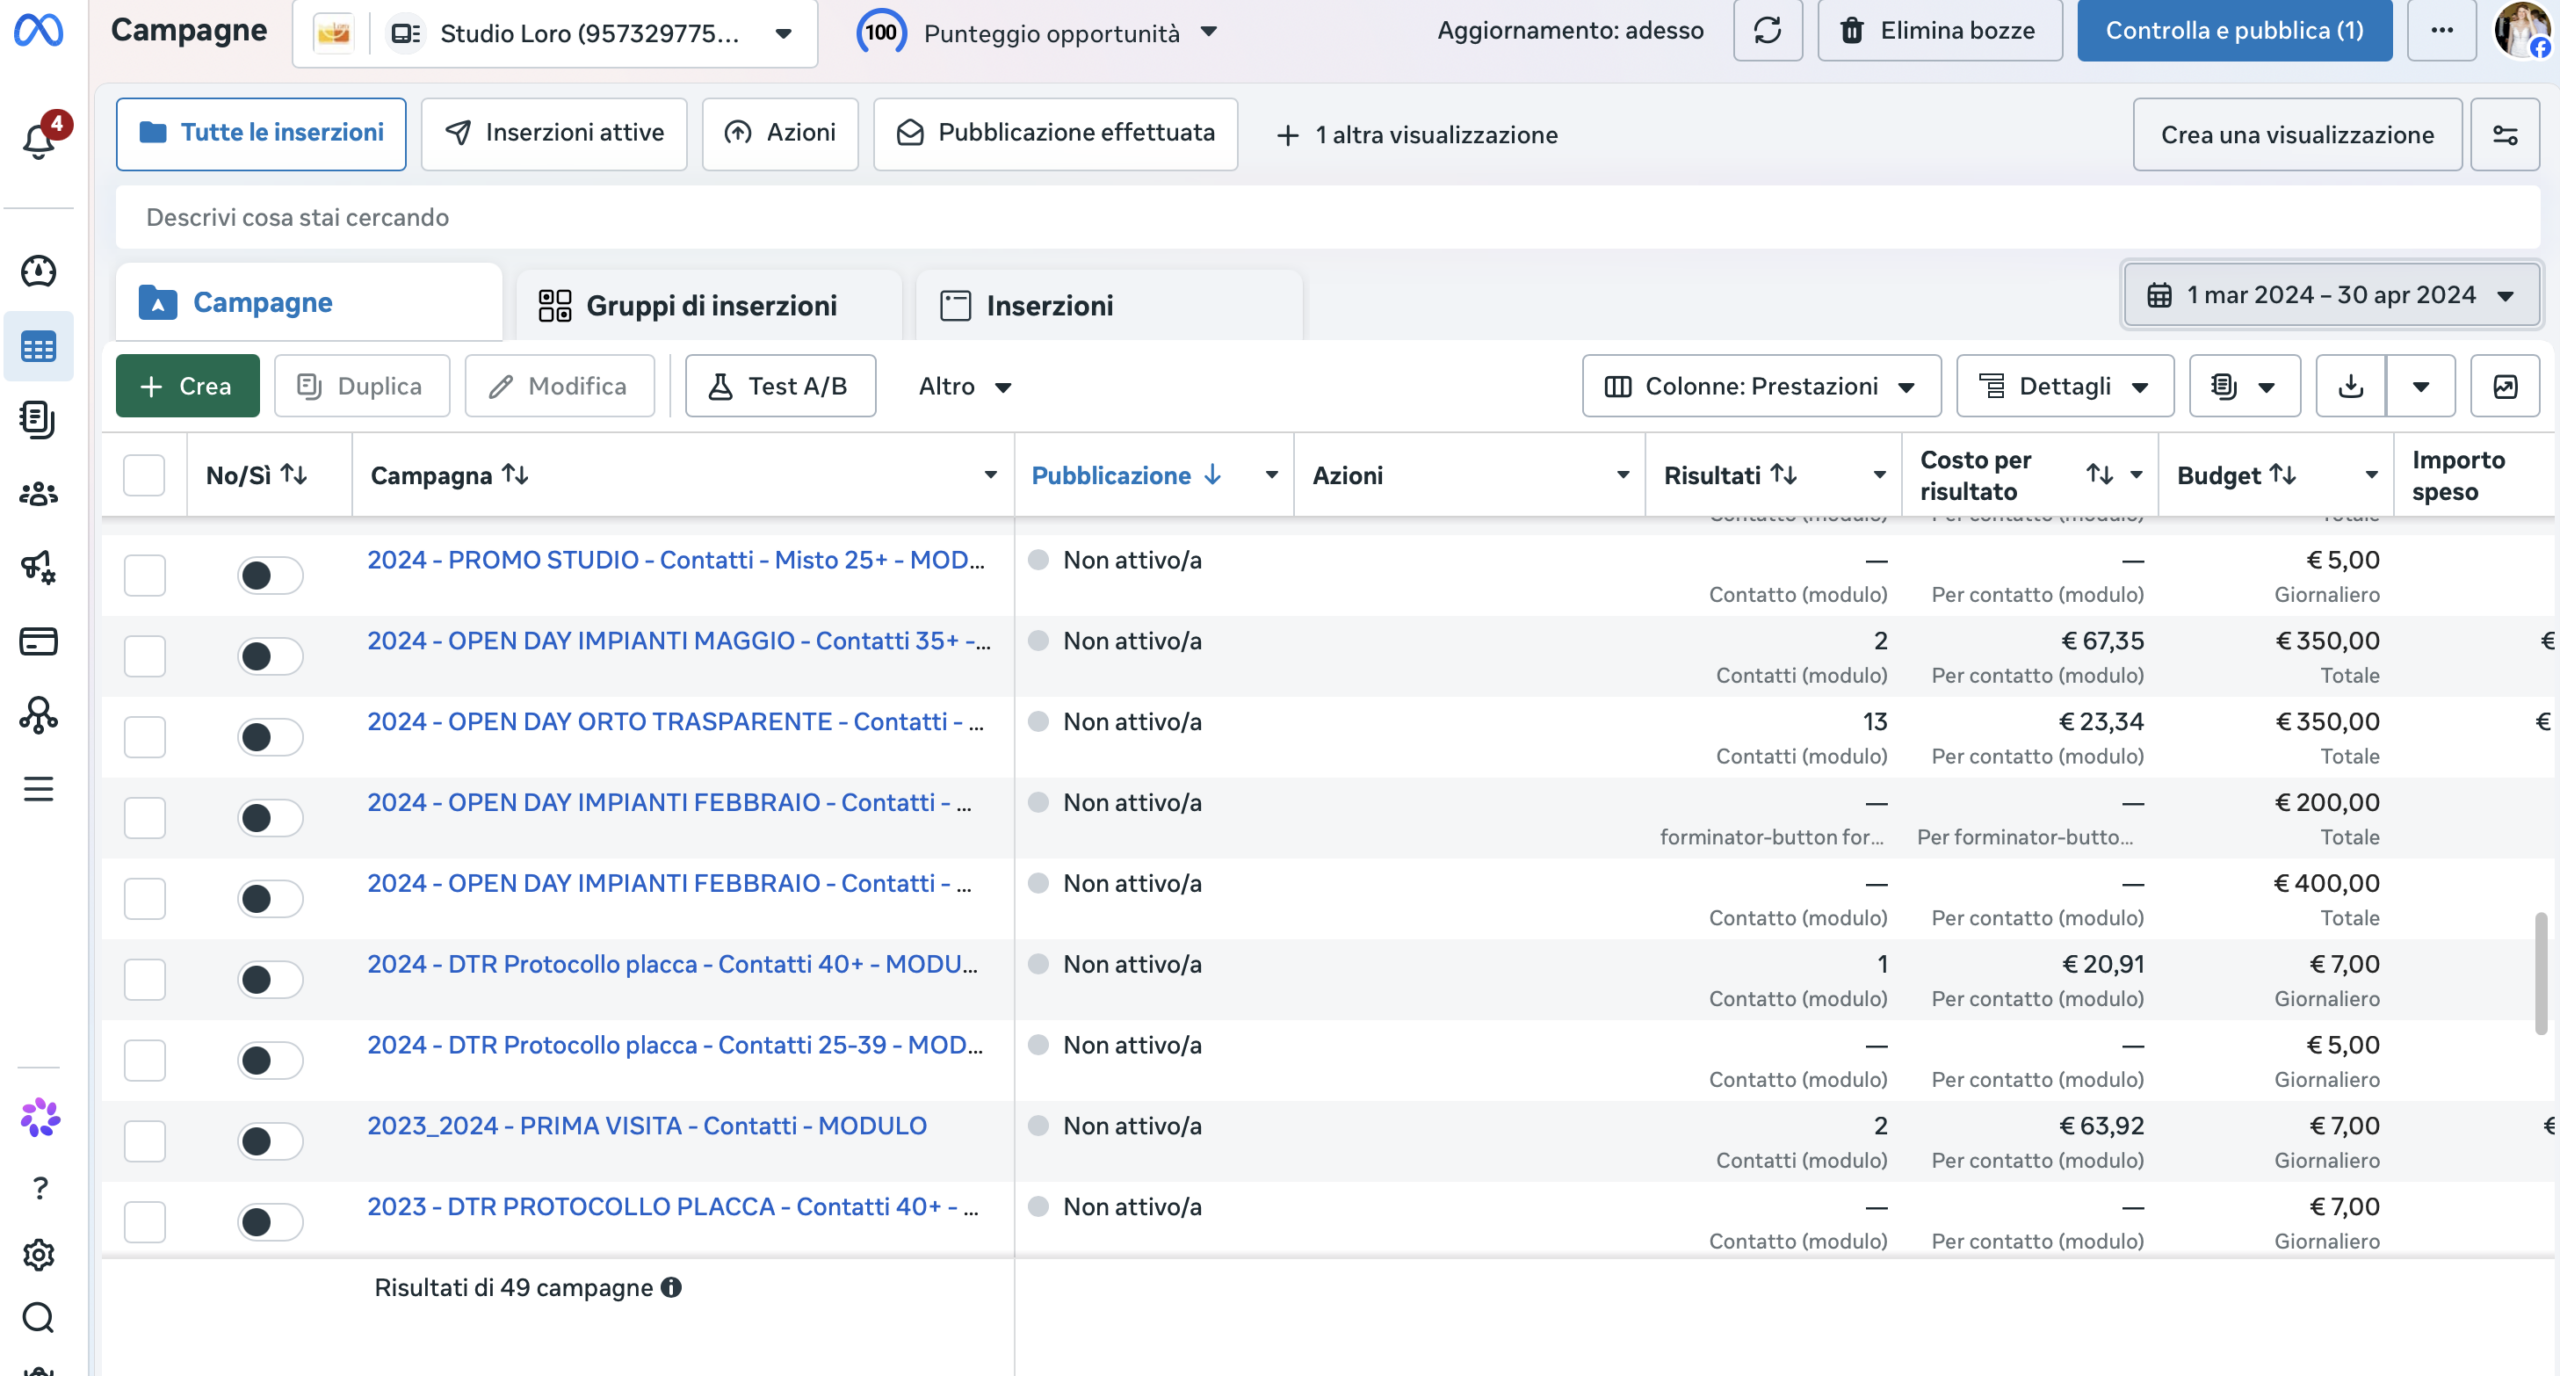Open the billing card icon
This screenshot has width=2560, height=1376.
[x=38, y=641]
